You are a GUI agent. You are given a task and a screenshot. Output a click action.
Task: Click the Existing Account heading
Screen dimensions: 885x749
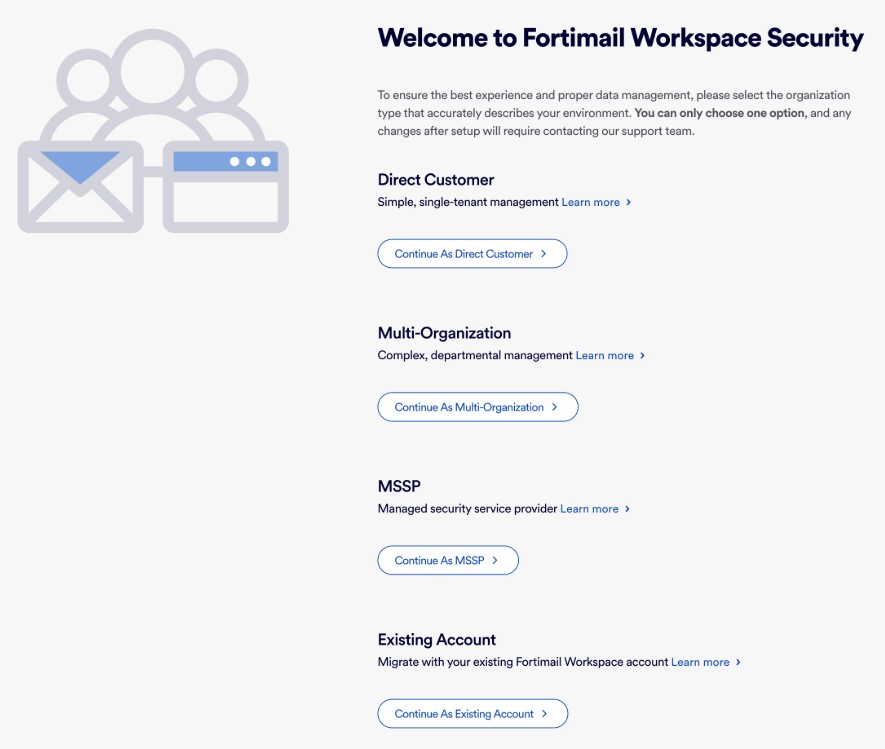pyautogui.click(x=436, y=640)
